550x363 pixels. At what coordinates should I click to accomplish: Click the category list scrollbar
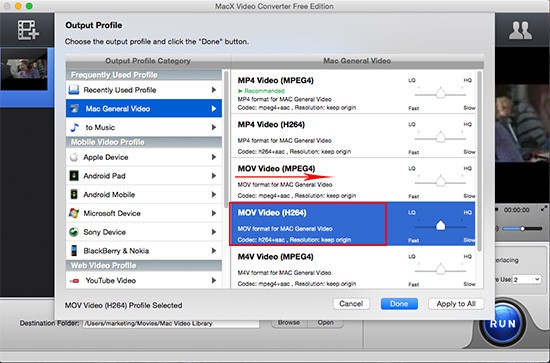tap(226, 139)
